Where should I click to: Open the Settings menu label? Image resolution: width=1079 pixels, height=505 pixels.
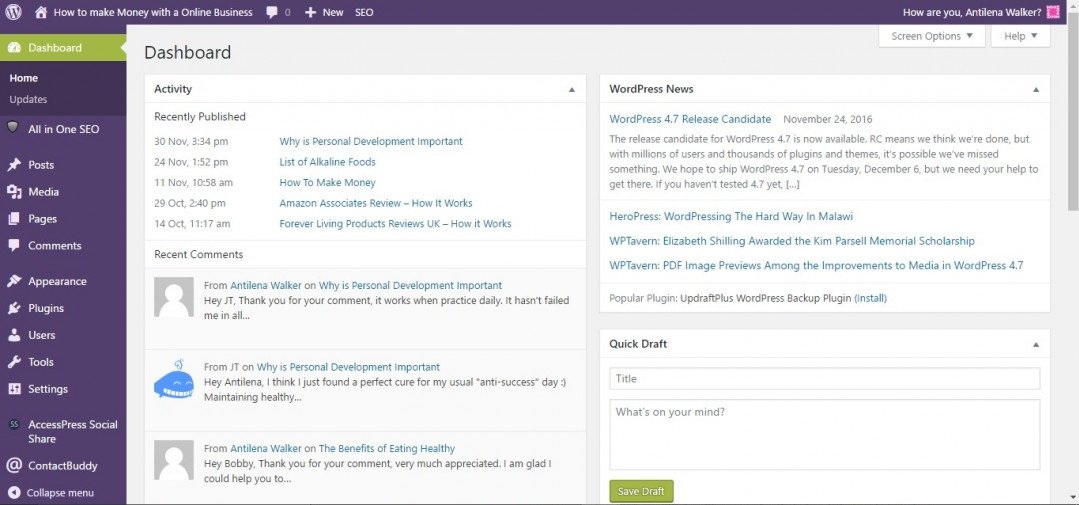click(47, 388)
